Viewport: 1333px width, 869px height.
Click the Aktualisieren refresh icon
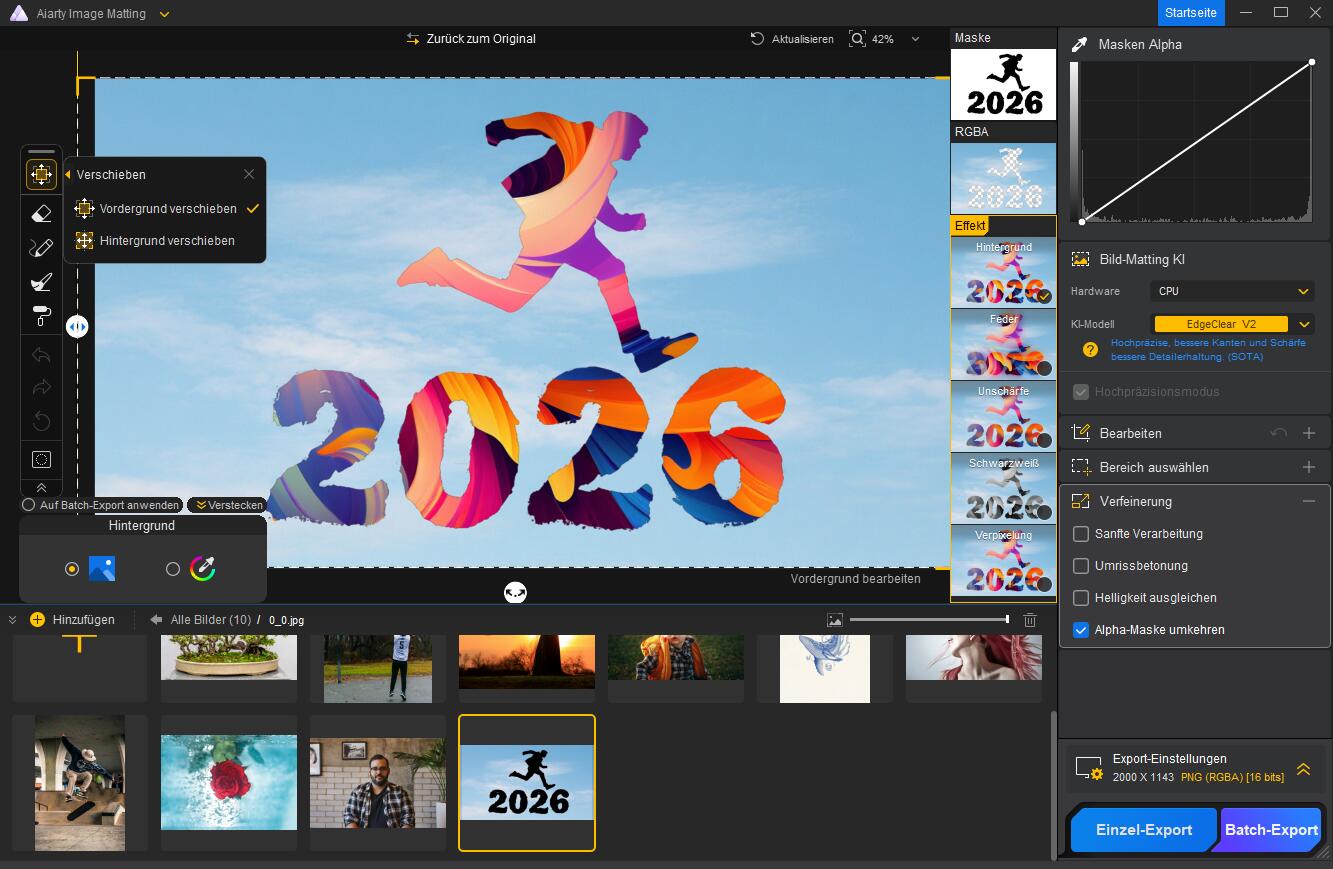(x=758, y=39)
